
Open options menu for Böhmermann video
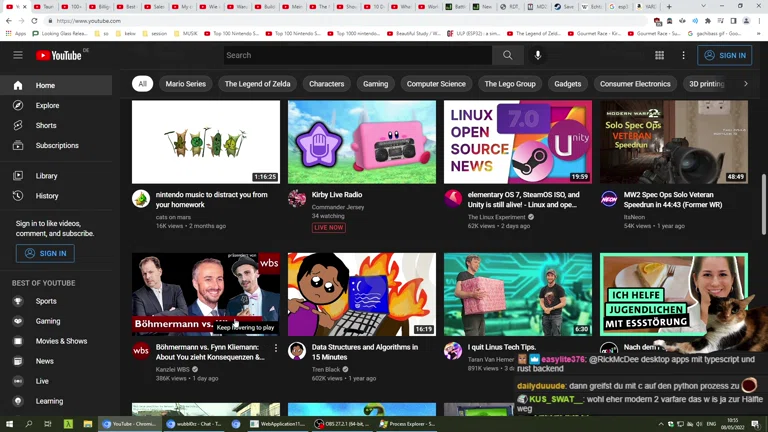[276, 348]
